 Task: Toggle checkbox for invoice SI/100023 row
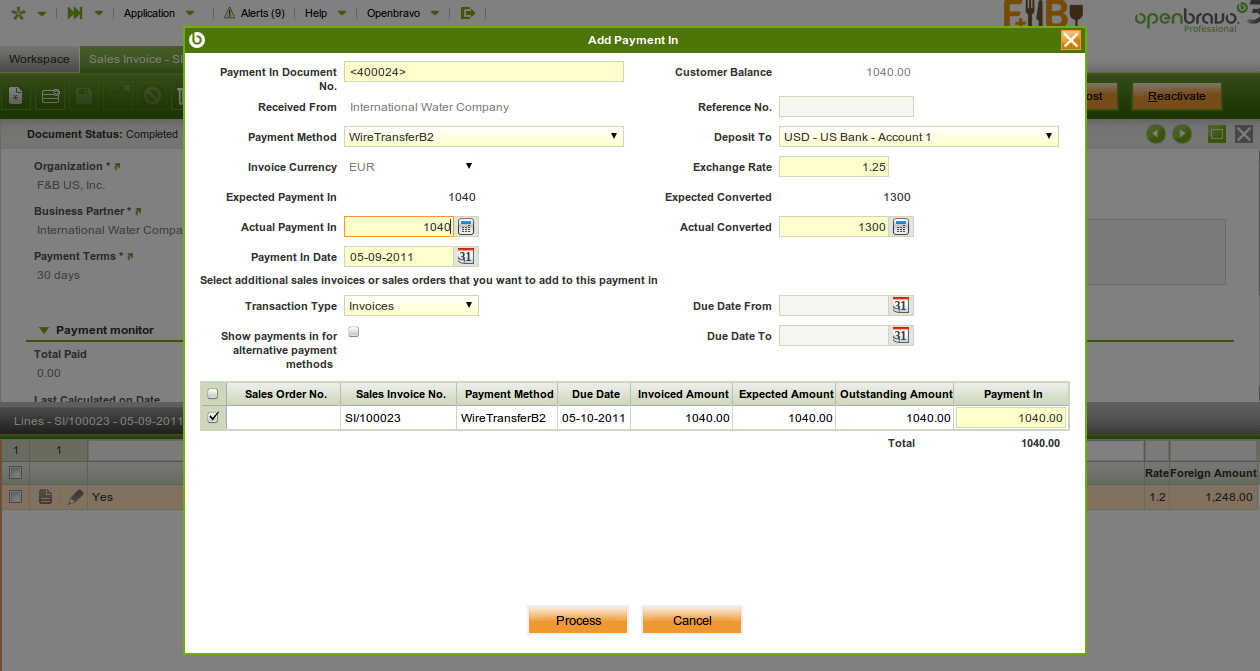[x=213, y=417]
